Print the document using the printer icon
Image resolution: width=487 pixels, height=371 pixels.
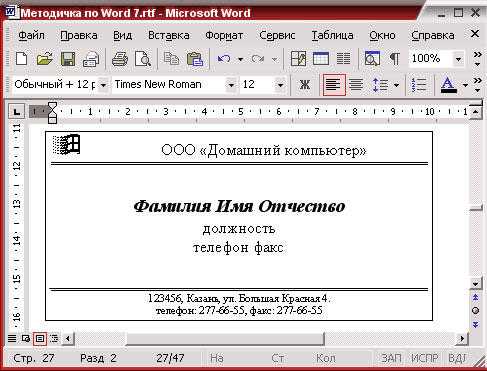coord(120,59)
